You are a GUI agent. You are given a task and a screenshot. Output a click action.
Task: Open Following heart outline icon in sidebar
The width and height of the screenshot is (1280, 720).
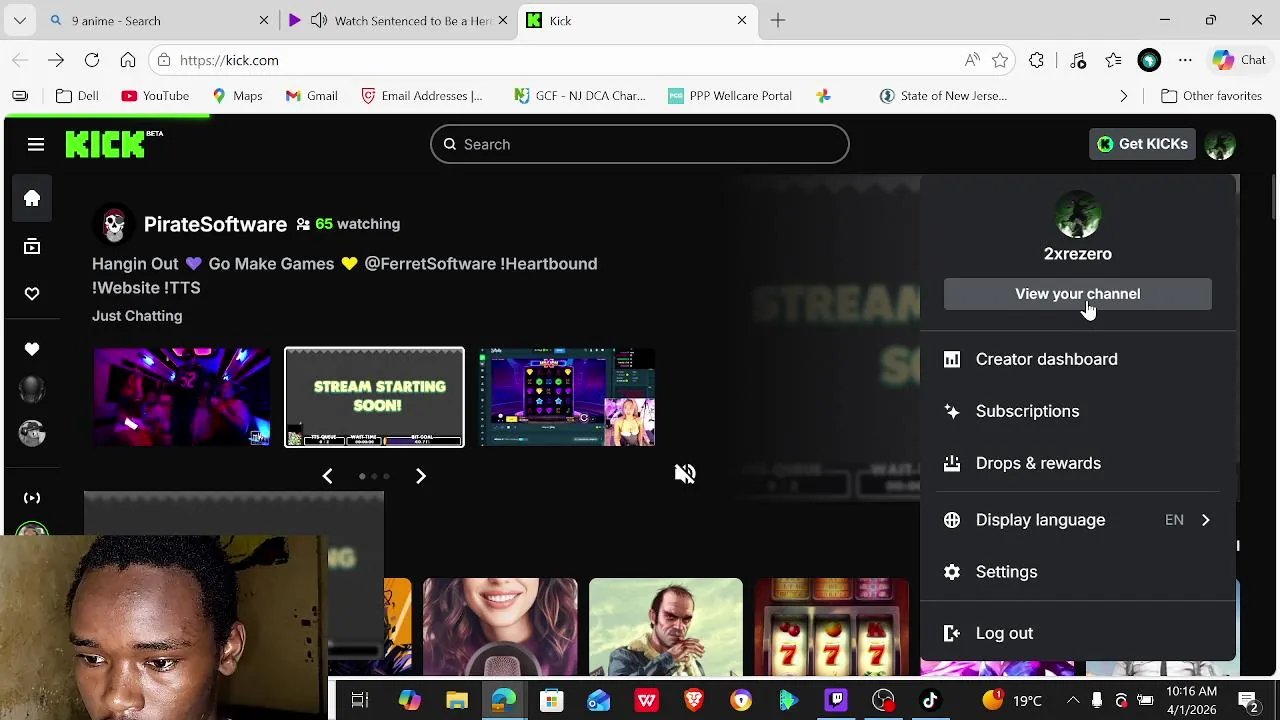click(32, 294)
